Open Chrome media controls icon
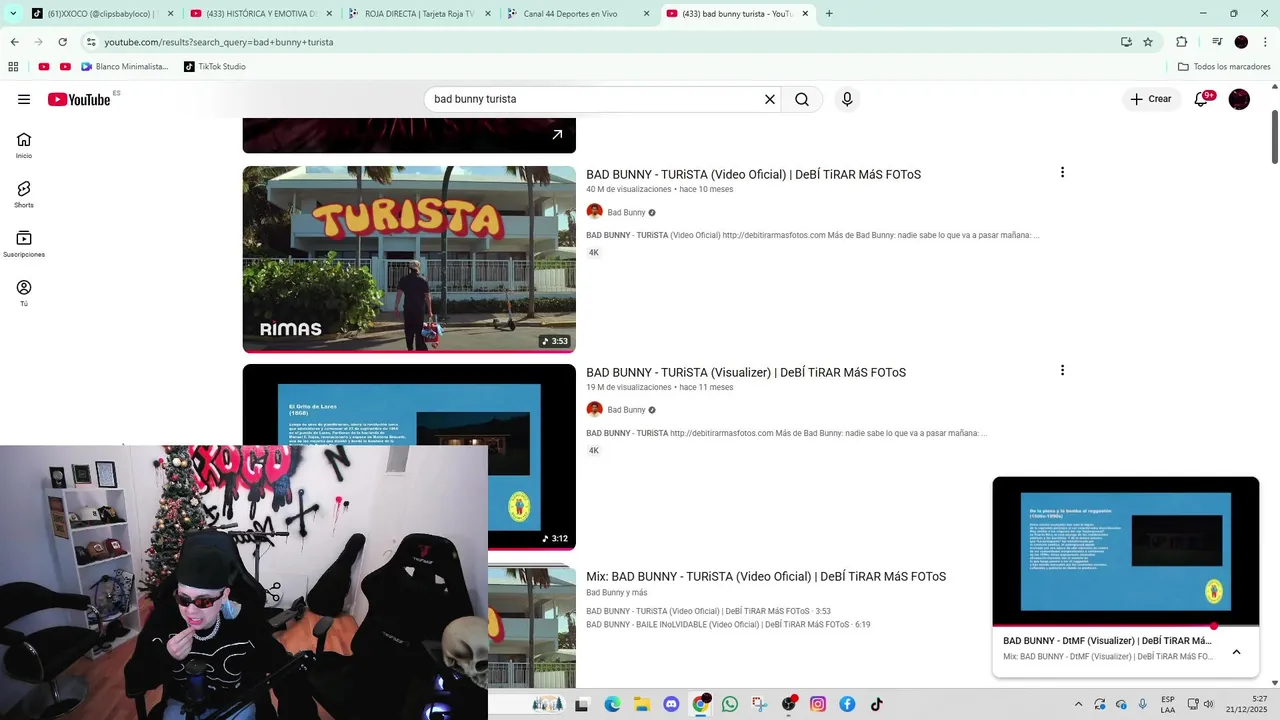Viewport: 1280px width, 720px height. 1217,42
